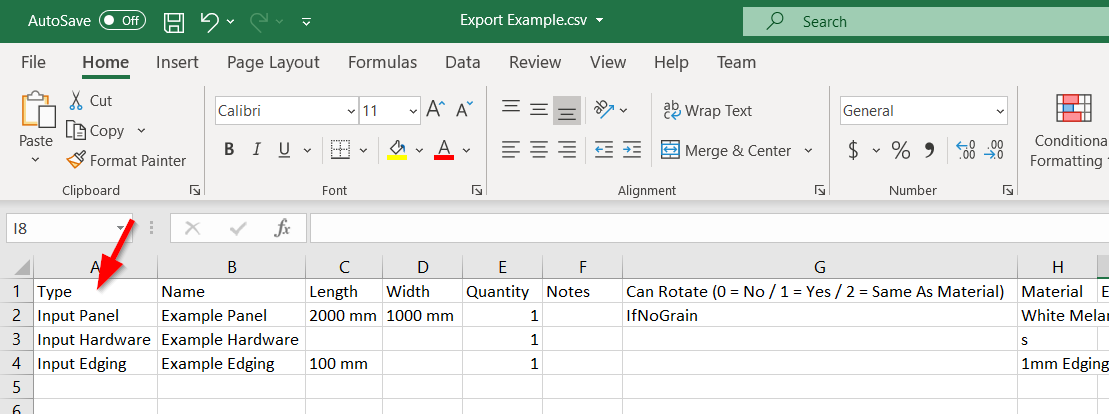Switch to the Insert ribbon tab
1109x414 pixels.
(x=177, y=62)
